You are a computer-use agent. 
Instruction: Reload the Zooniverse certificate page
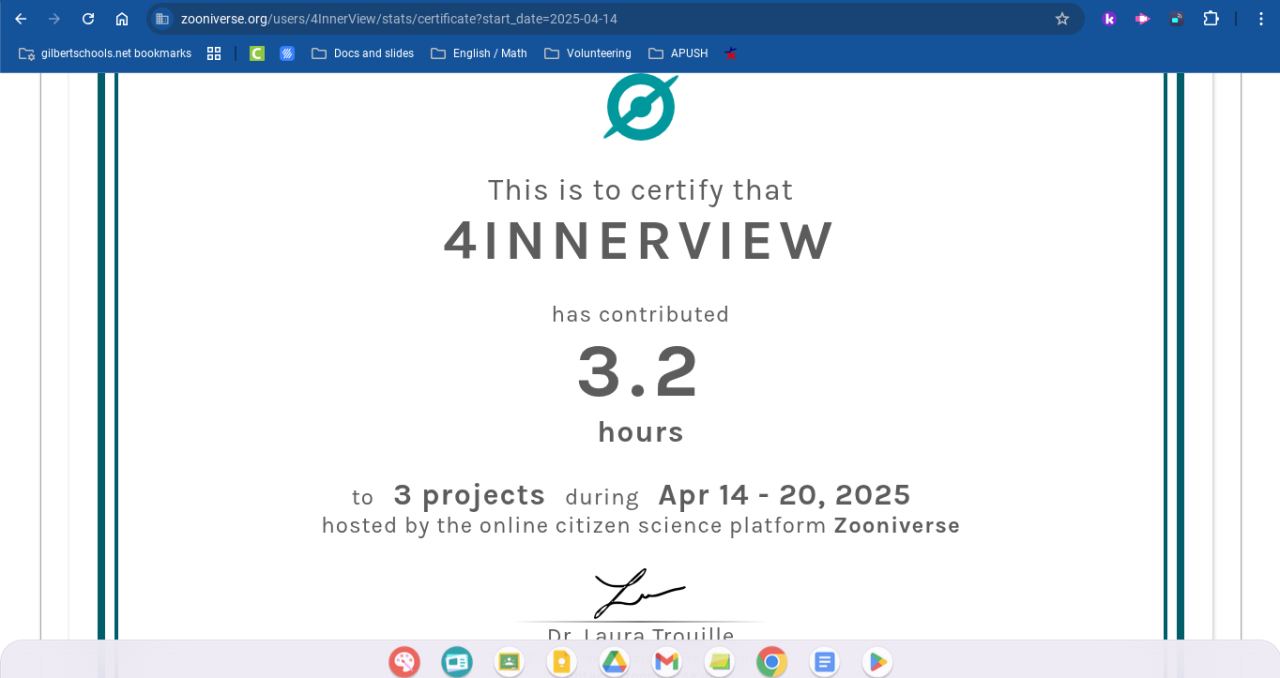coord(88,19)
